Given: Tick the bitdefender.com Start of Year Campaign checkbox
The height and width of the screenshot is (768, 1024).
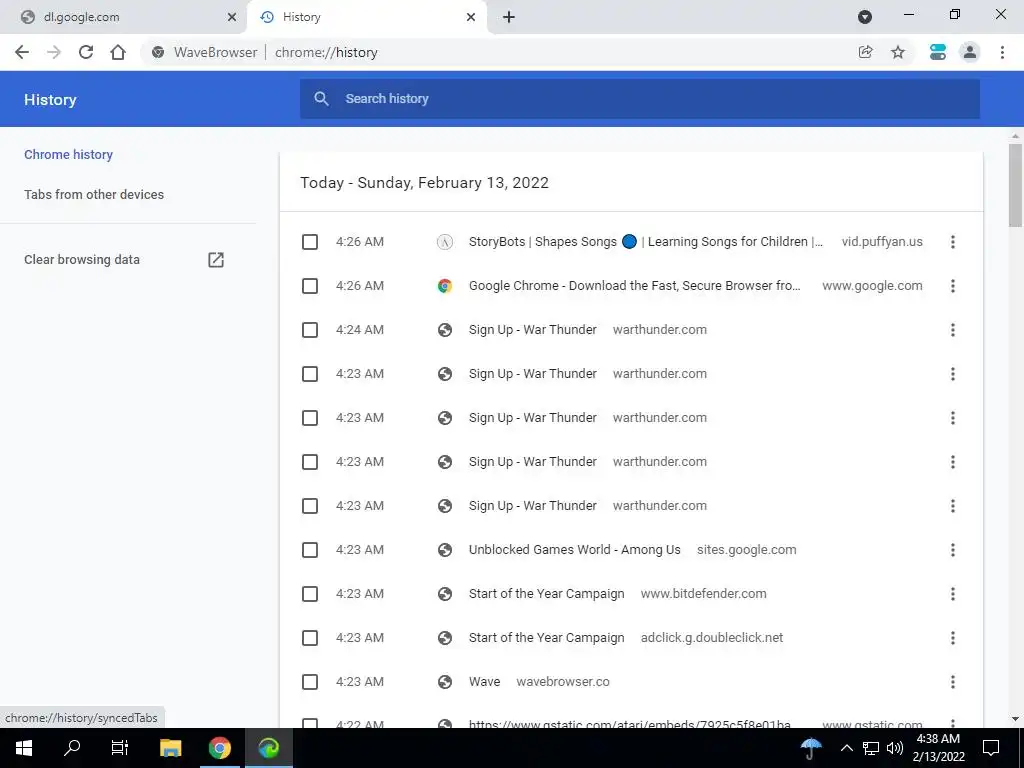Looking at the screenshot, I should (x=310, y=594).
